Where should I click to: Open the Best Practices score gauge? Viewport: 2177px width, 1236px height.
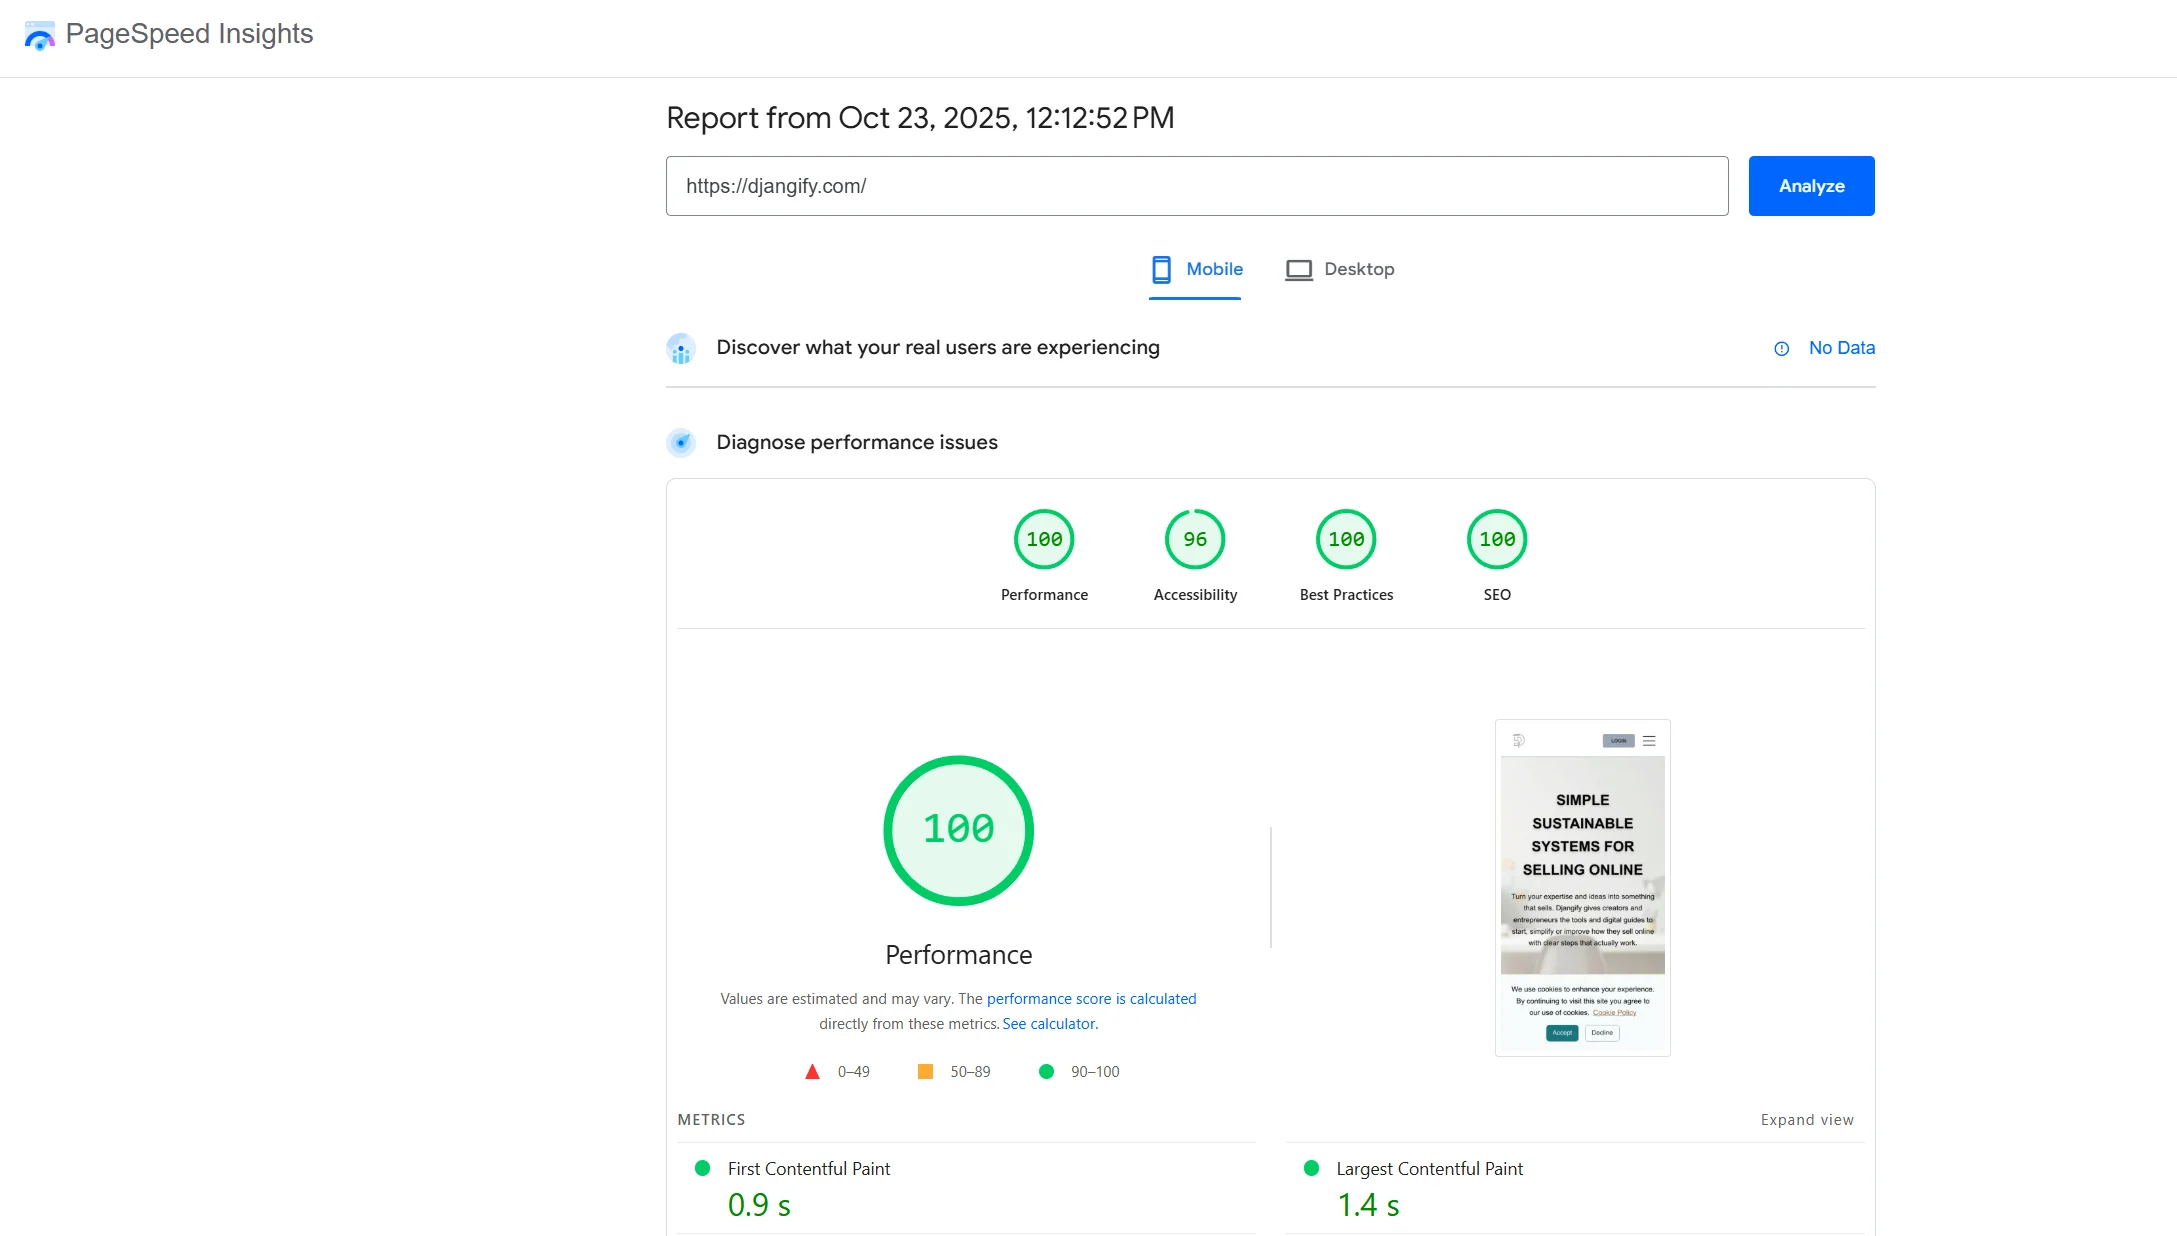[1346, 540]
